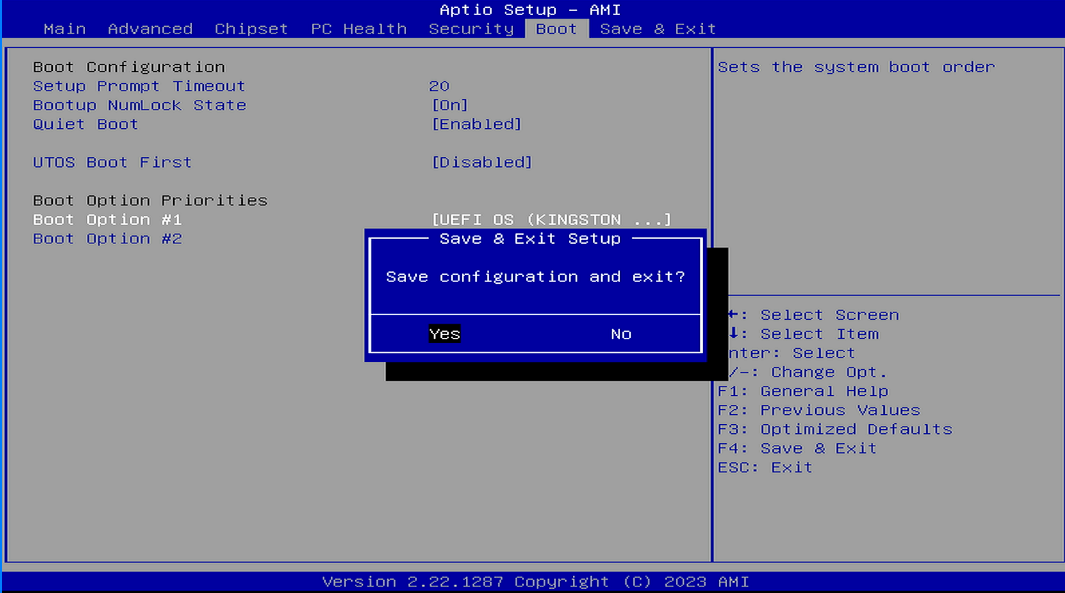The height and width of the screenshot is (593, 1065).
Task: Select Bootup NumLock State option
Action: pos(139,105)
